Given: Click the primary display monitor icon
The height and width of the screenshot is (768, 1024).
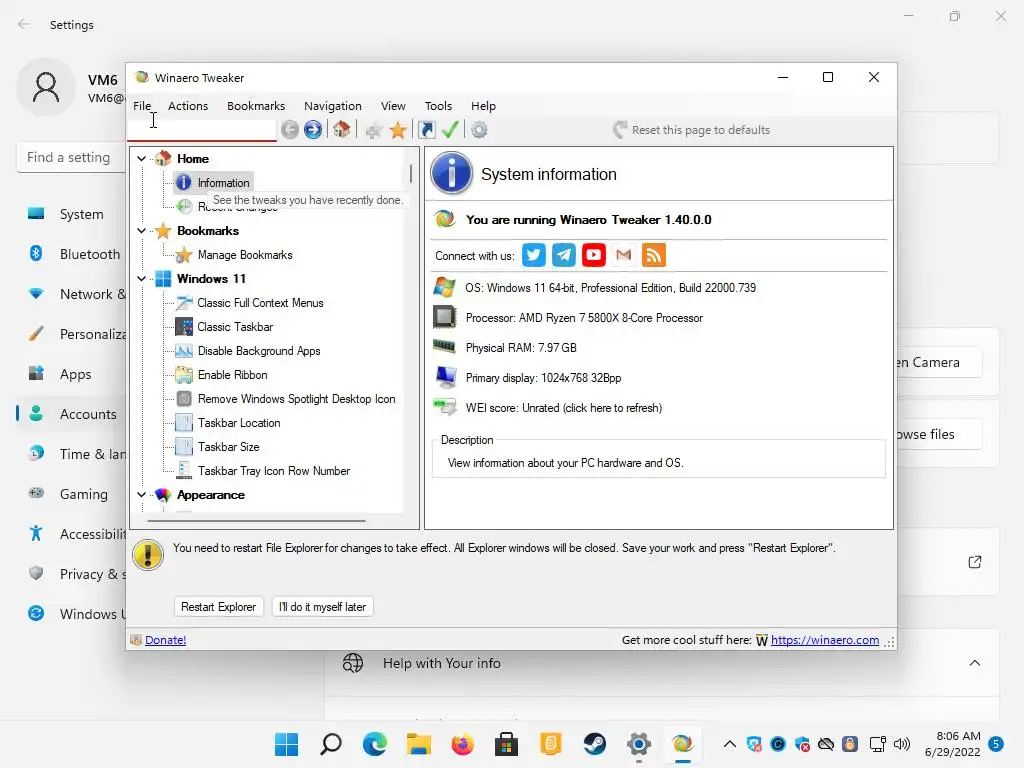Looking at the screenshot, I should (x=445, y=377).
